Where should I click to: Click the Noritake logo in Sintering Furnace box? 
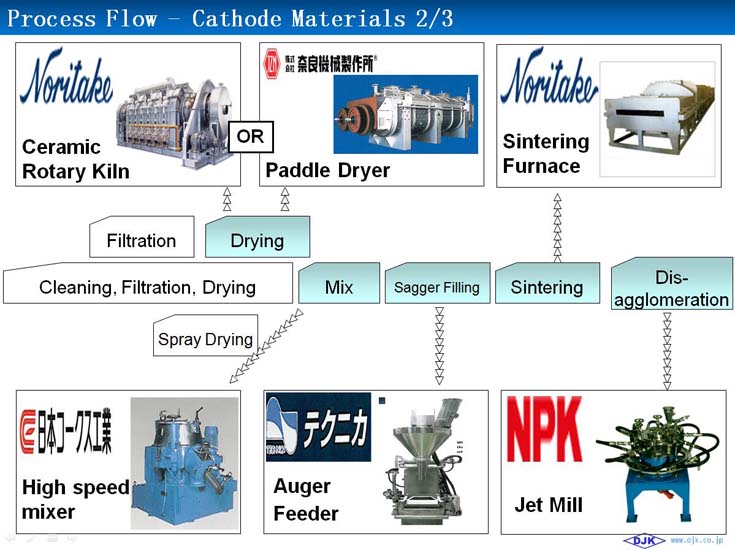548,80
